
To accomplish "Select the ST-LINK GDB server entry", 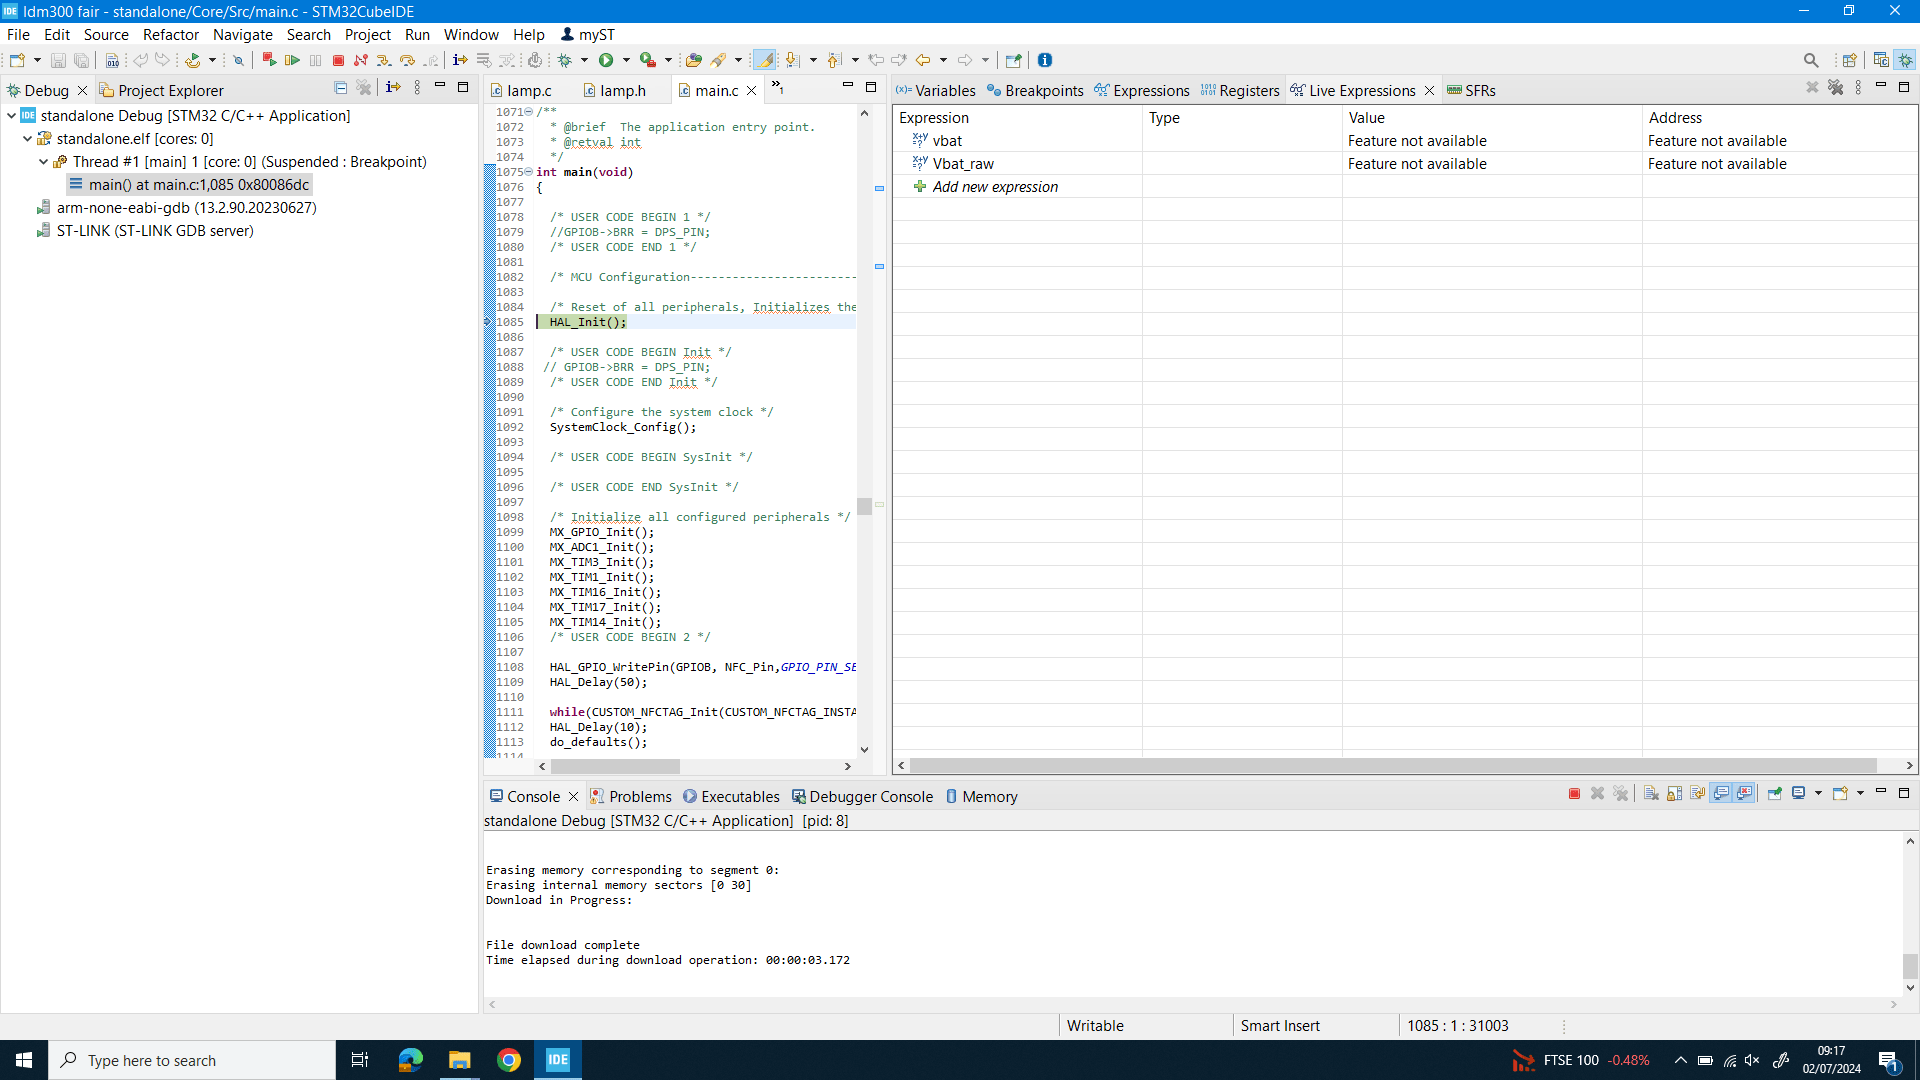I will point(155,231).
